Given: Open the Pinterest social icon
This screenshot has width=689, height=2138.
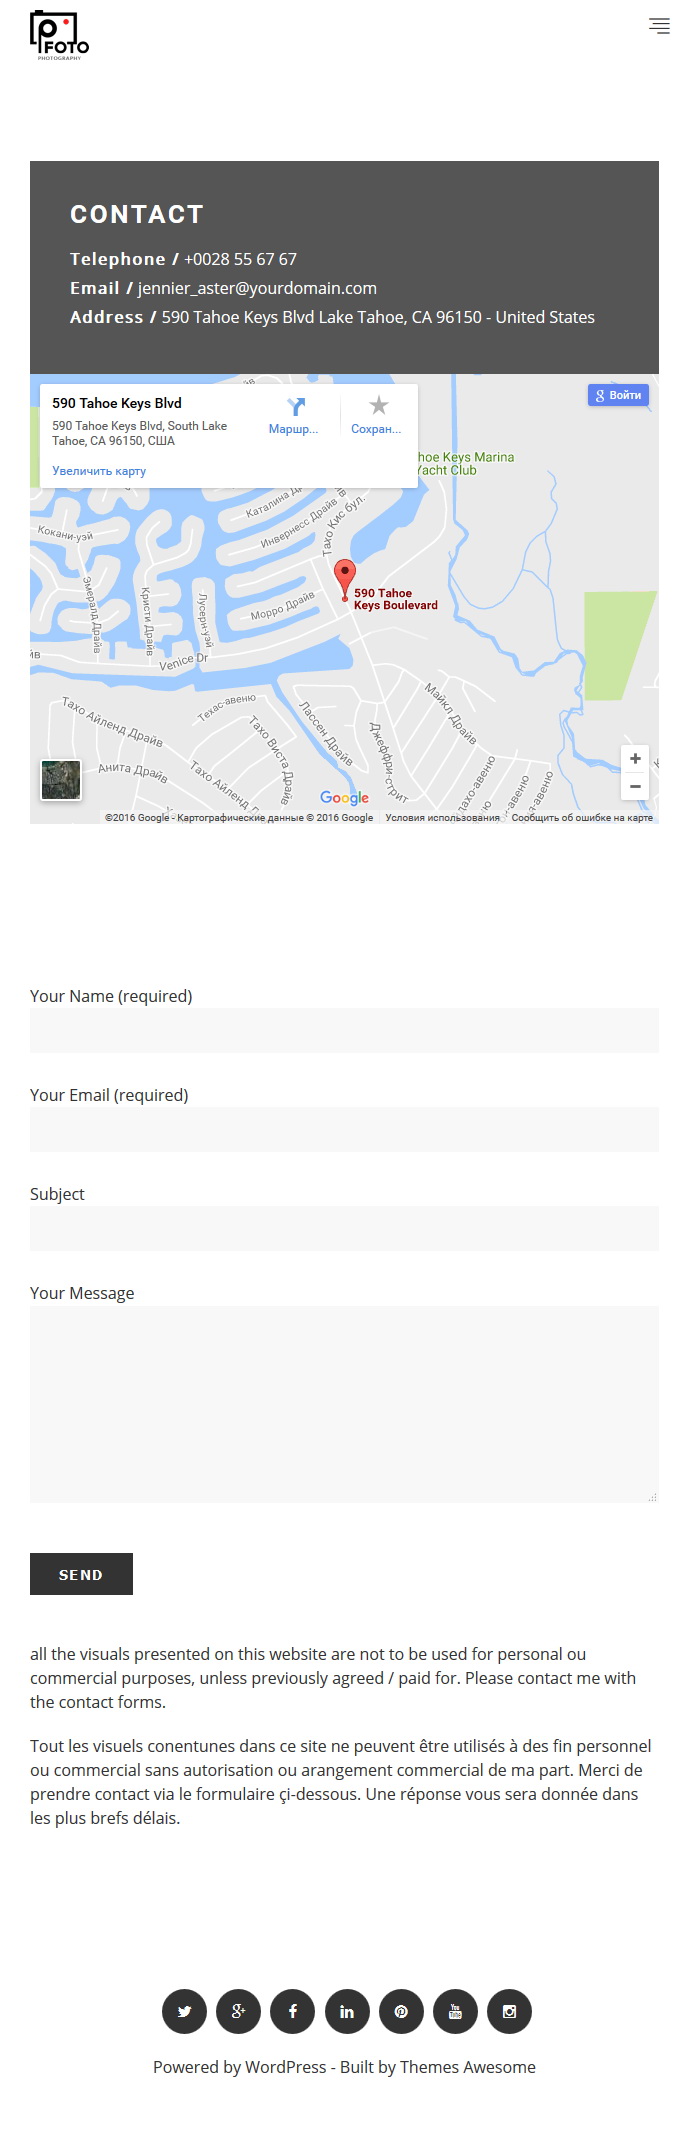Looking at the screenshot, I should [x=401, y=2011].
